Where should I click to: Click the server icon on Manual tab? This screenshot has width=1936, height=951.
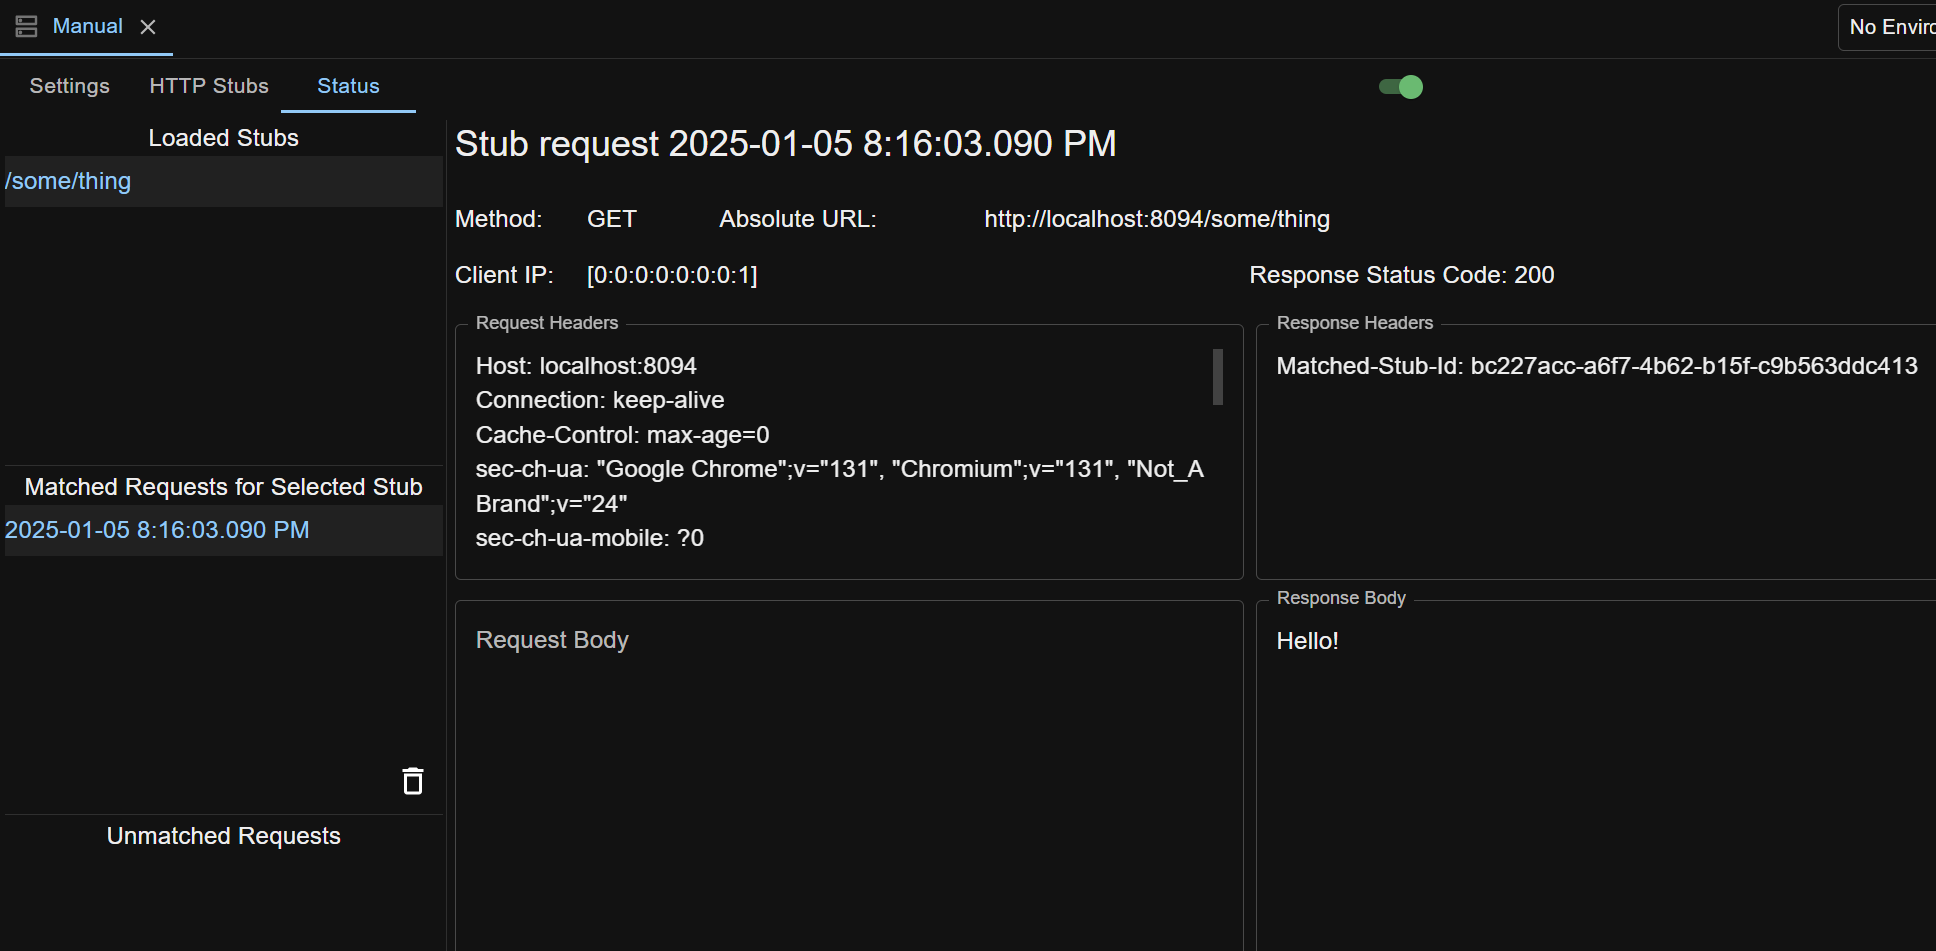pos(27,27)
